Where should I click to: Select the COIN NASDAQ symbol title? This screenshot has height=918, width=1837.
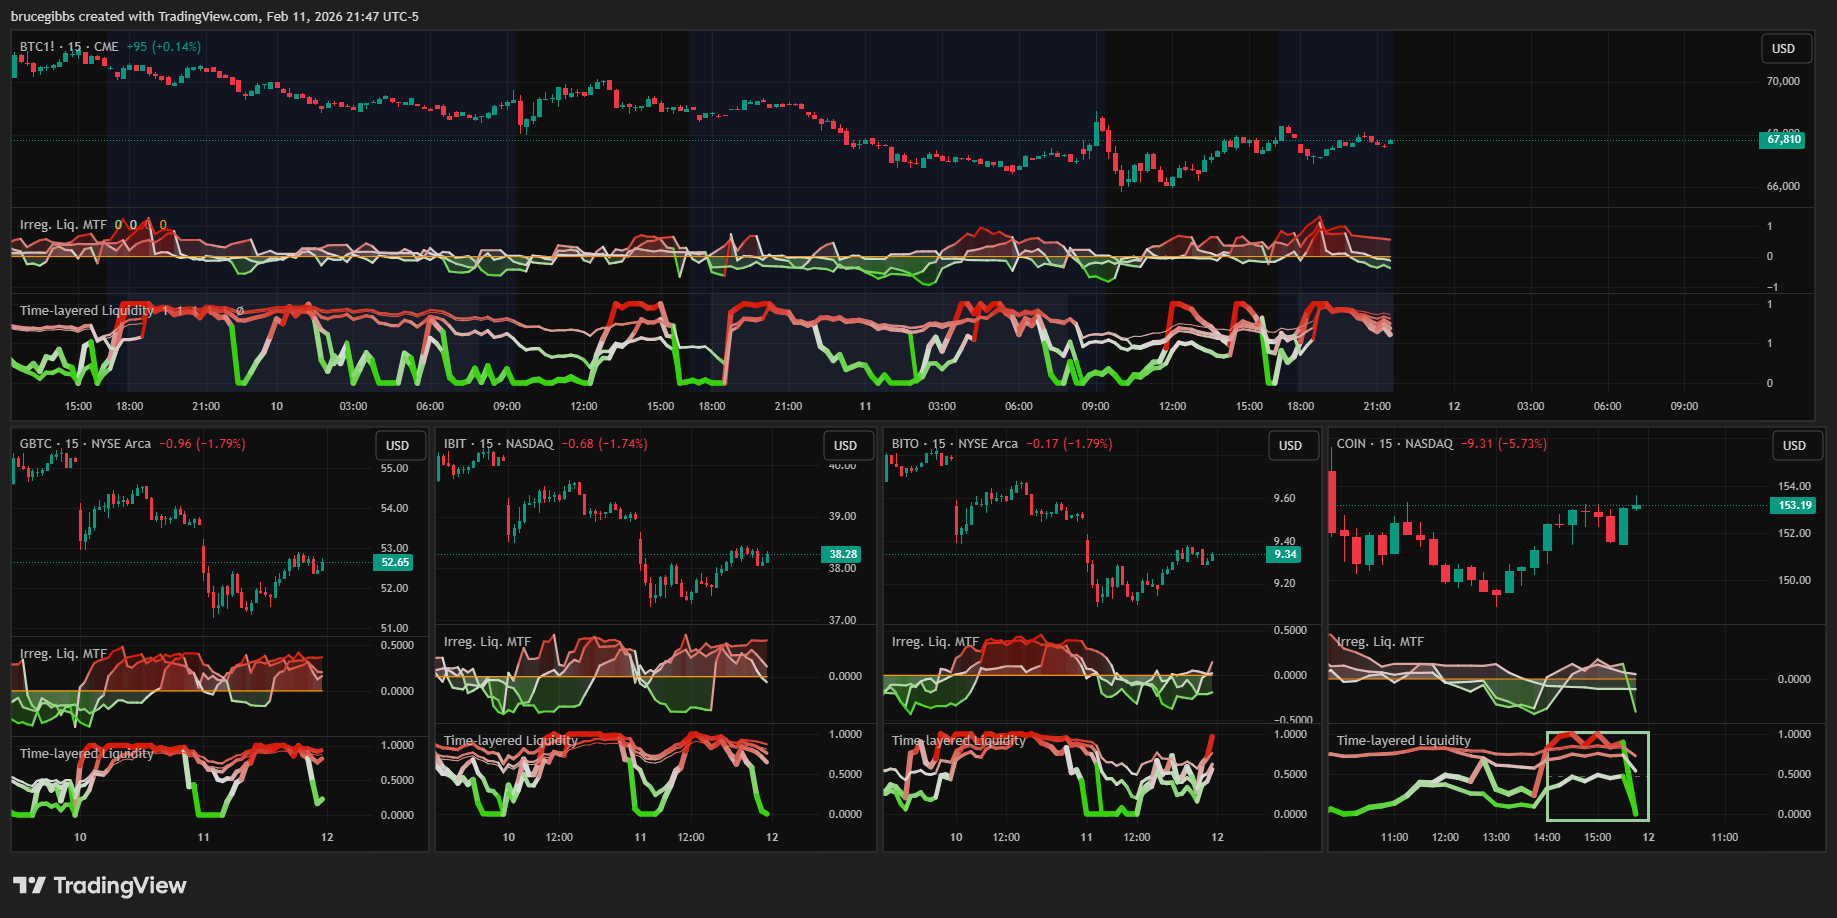[x=1394, y=444]
